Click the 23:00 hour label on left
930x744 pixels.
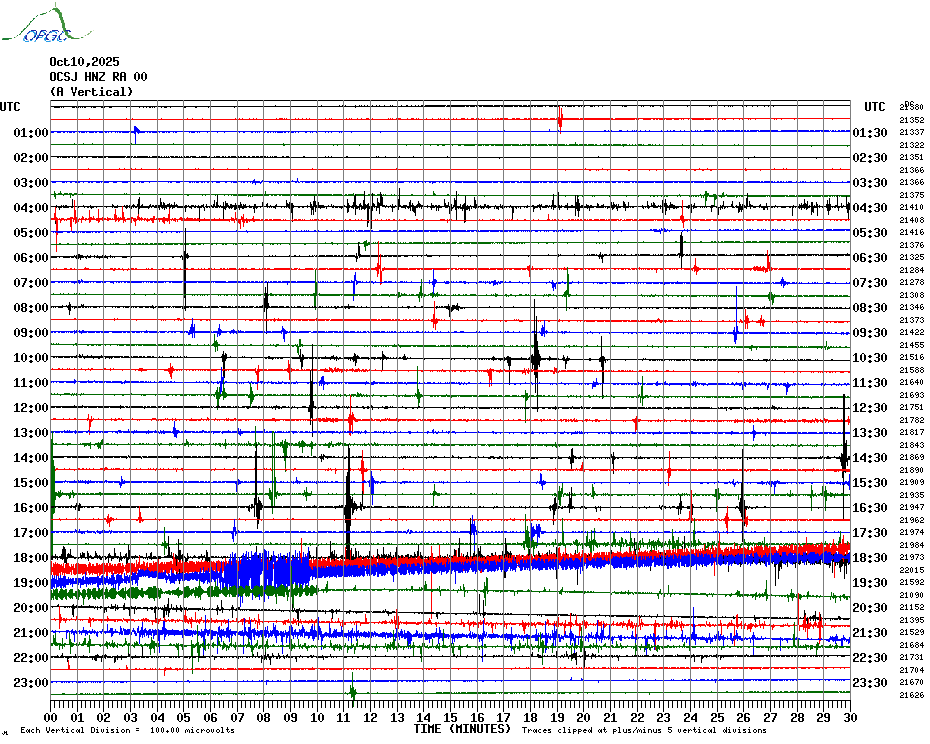(32, 683)
